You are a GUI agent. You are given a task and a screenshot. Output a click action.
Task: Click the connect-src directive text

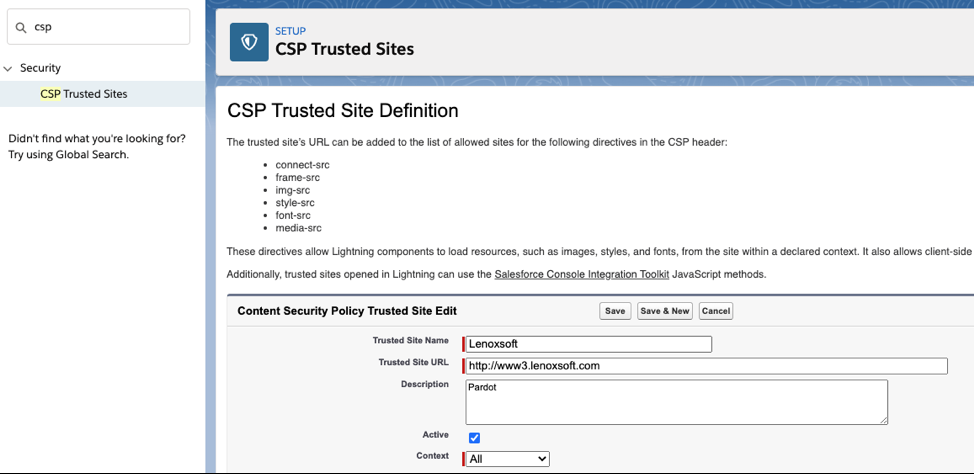coord(303,165)
